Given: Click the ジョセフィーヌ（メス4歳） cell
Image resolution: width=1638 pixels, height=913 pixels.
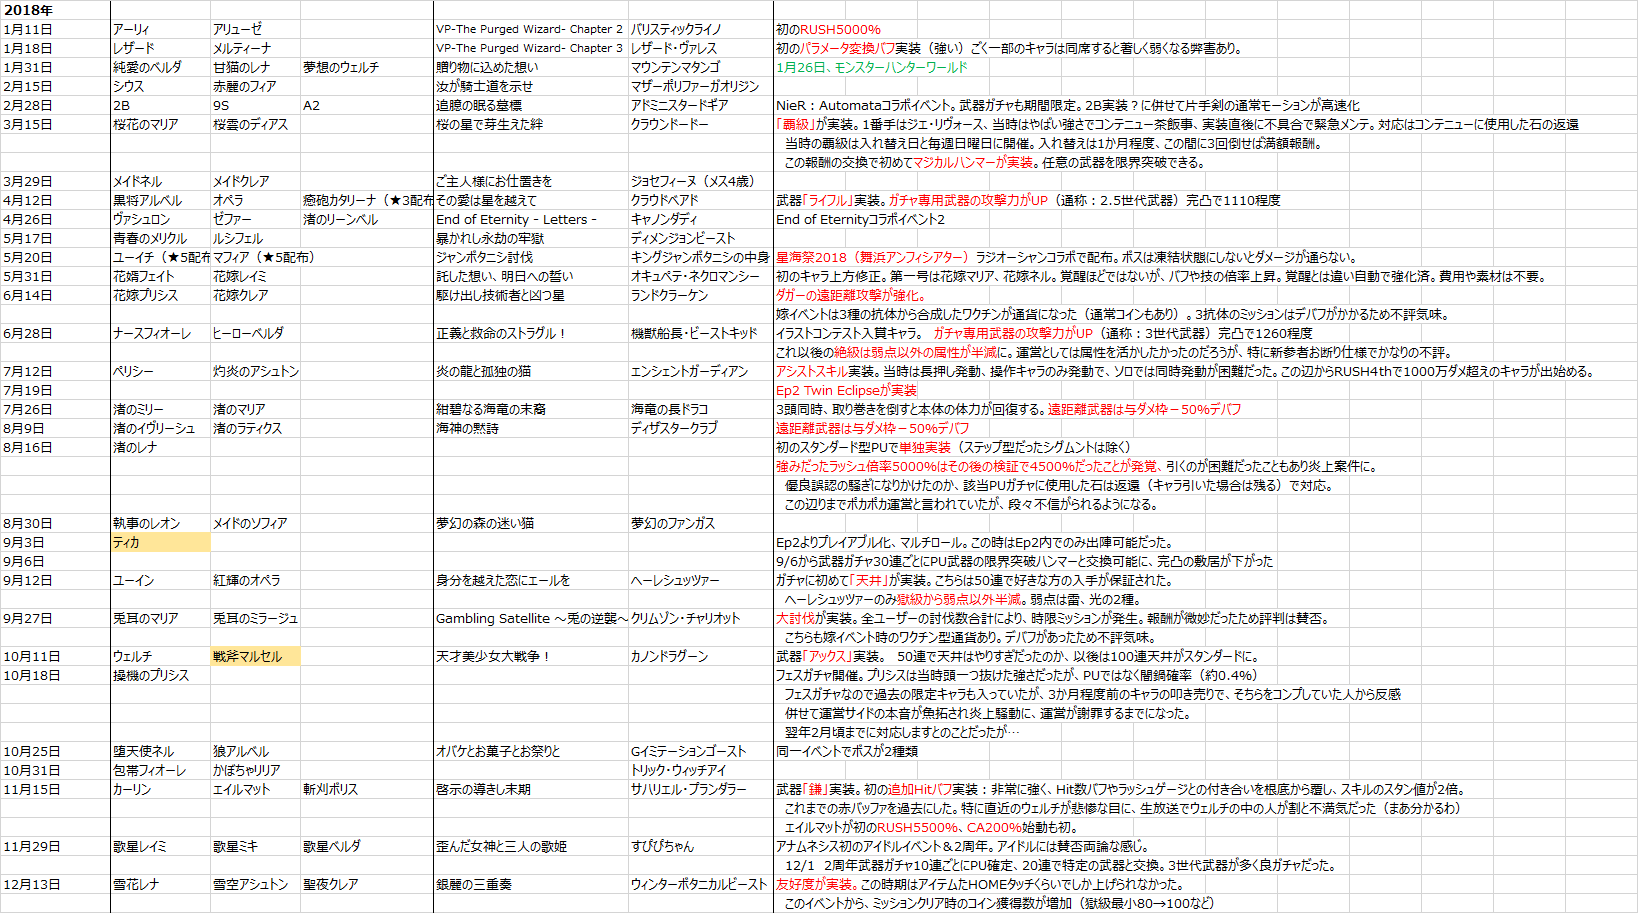Looking at the screenshot, I should pyautogui.click(x=700, y=181).
